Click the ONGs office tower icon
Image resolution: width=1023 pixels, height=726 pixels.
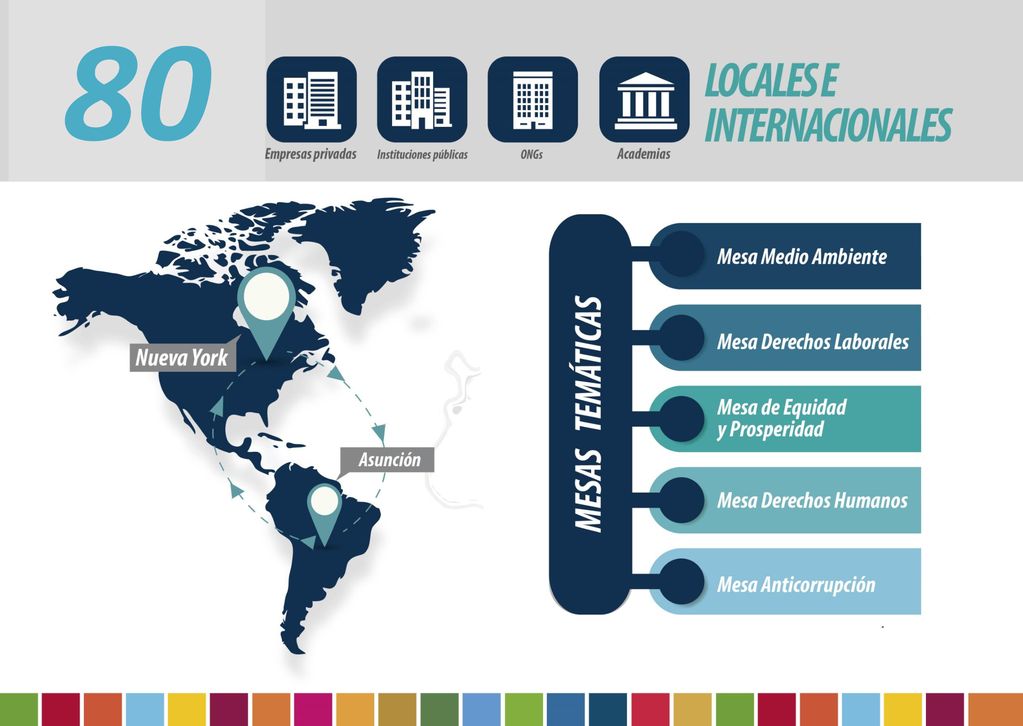point(532,99)
